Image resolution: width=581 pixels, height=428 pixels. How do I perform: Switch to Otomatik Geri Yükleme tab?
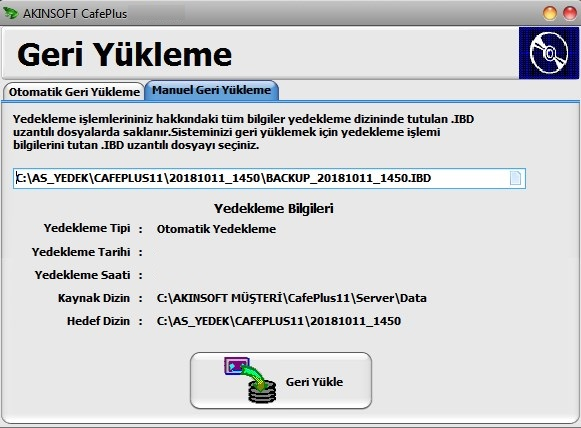(74, 92)
